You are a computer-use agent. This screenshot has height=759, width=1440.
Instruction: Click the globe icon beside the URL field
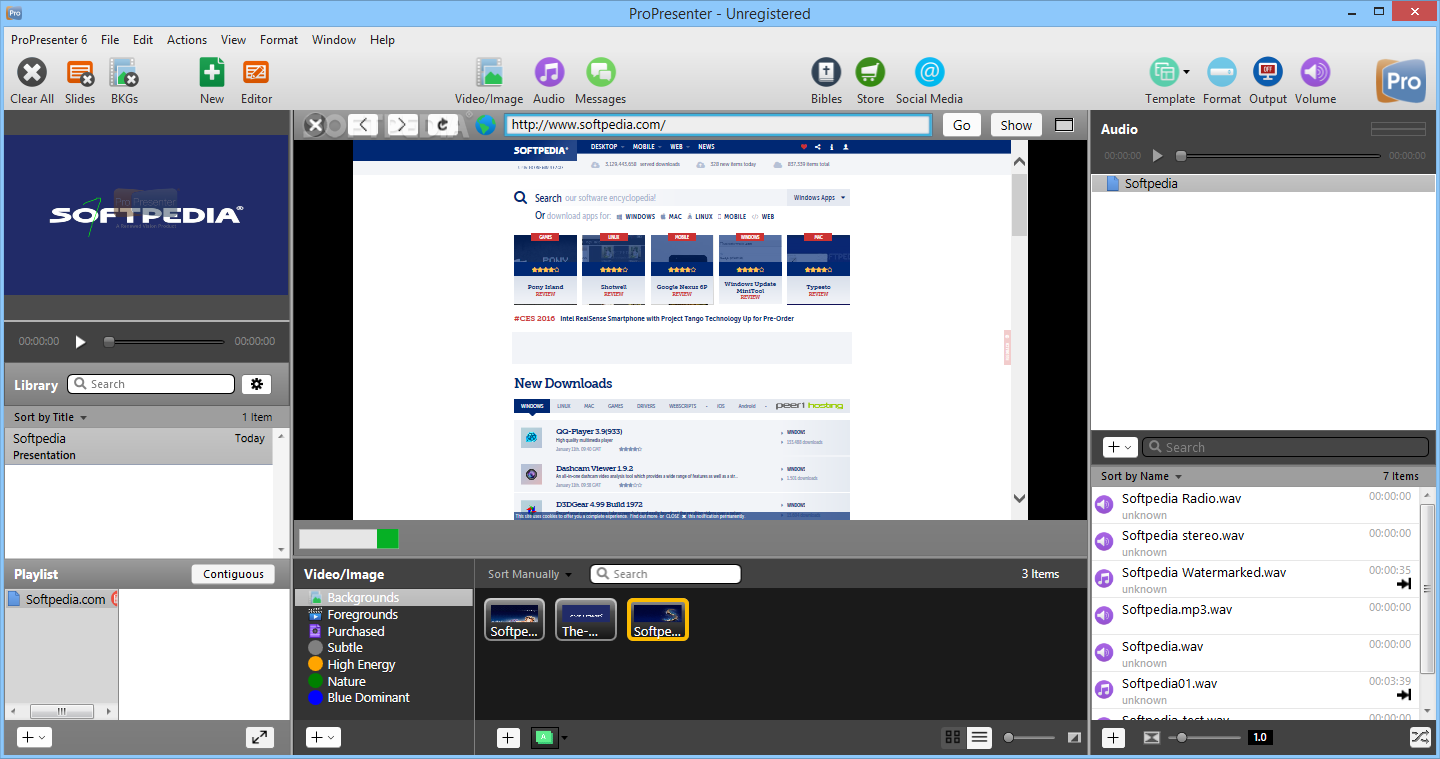(x=485, y=125)
